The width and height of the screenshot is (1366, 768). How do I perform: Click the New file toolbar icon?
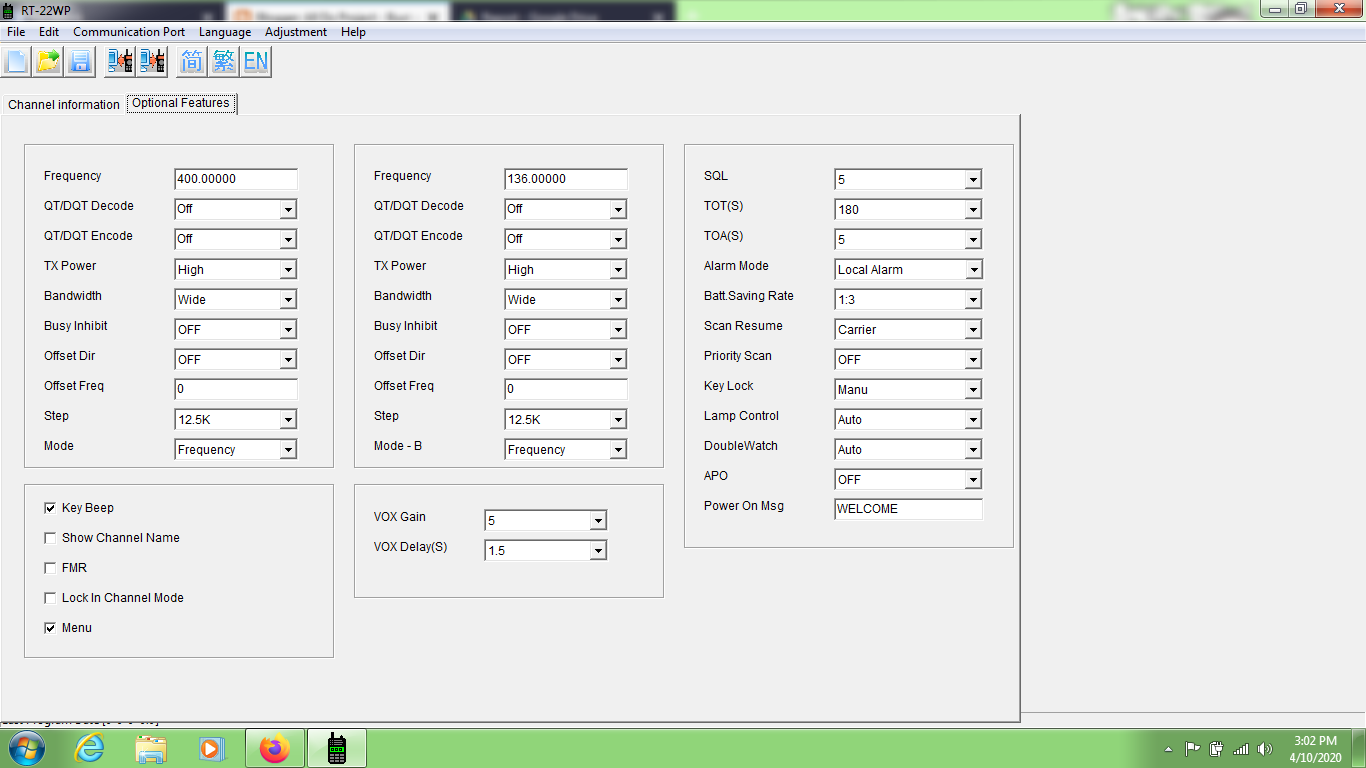coord(16,61)
